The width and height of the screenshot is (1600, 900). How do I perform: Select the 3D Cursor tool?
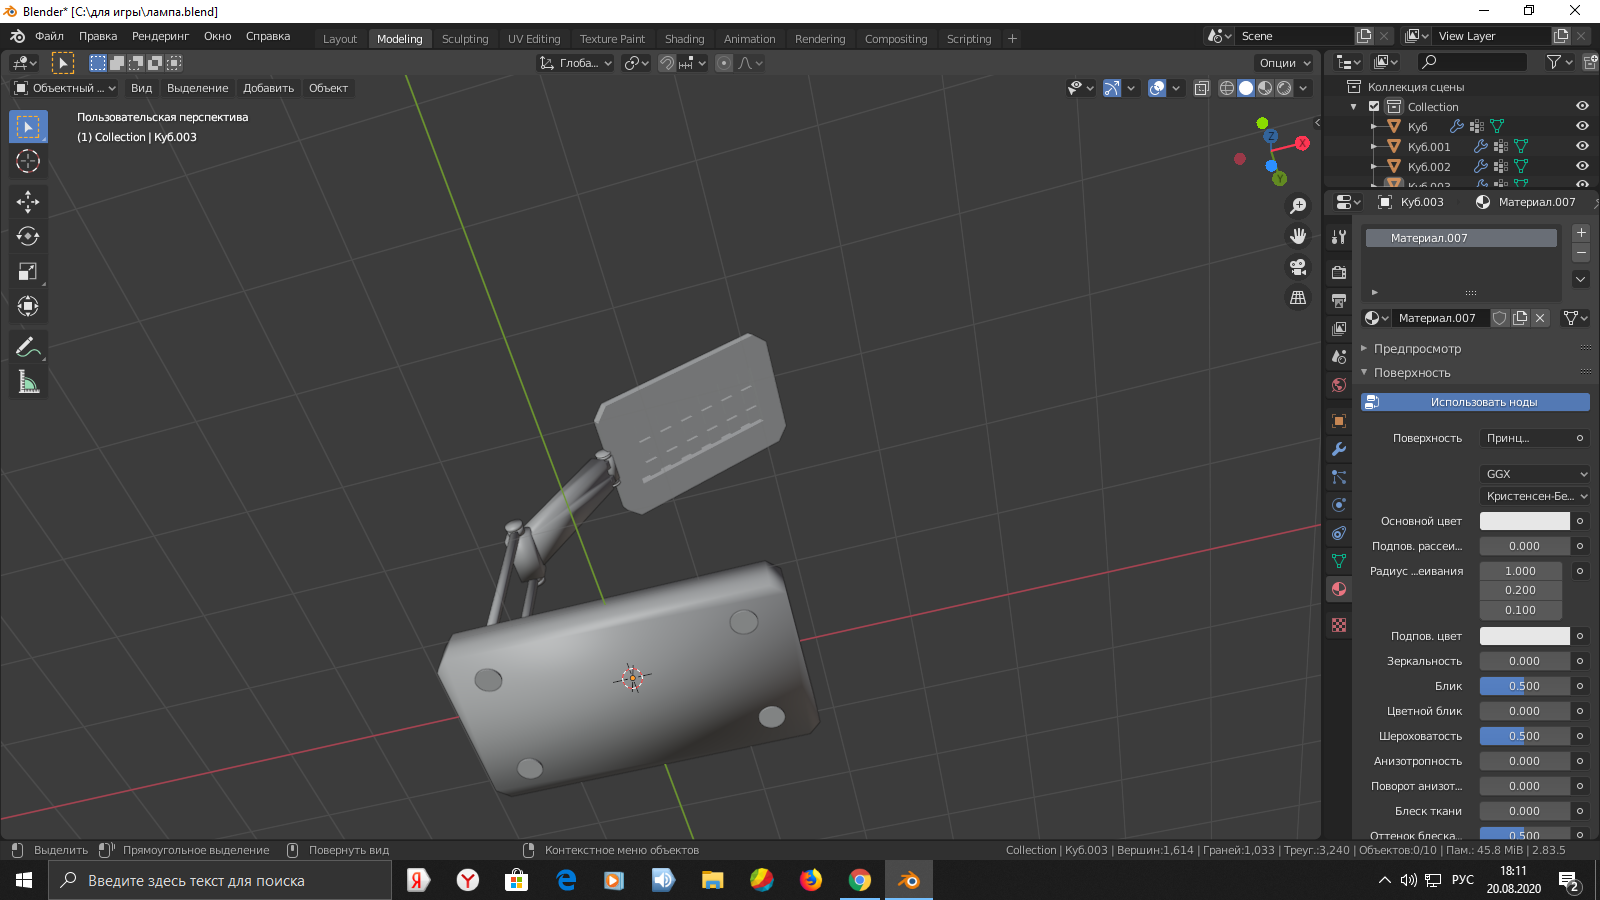click(28, 162)
